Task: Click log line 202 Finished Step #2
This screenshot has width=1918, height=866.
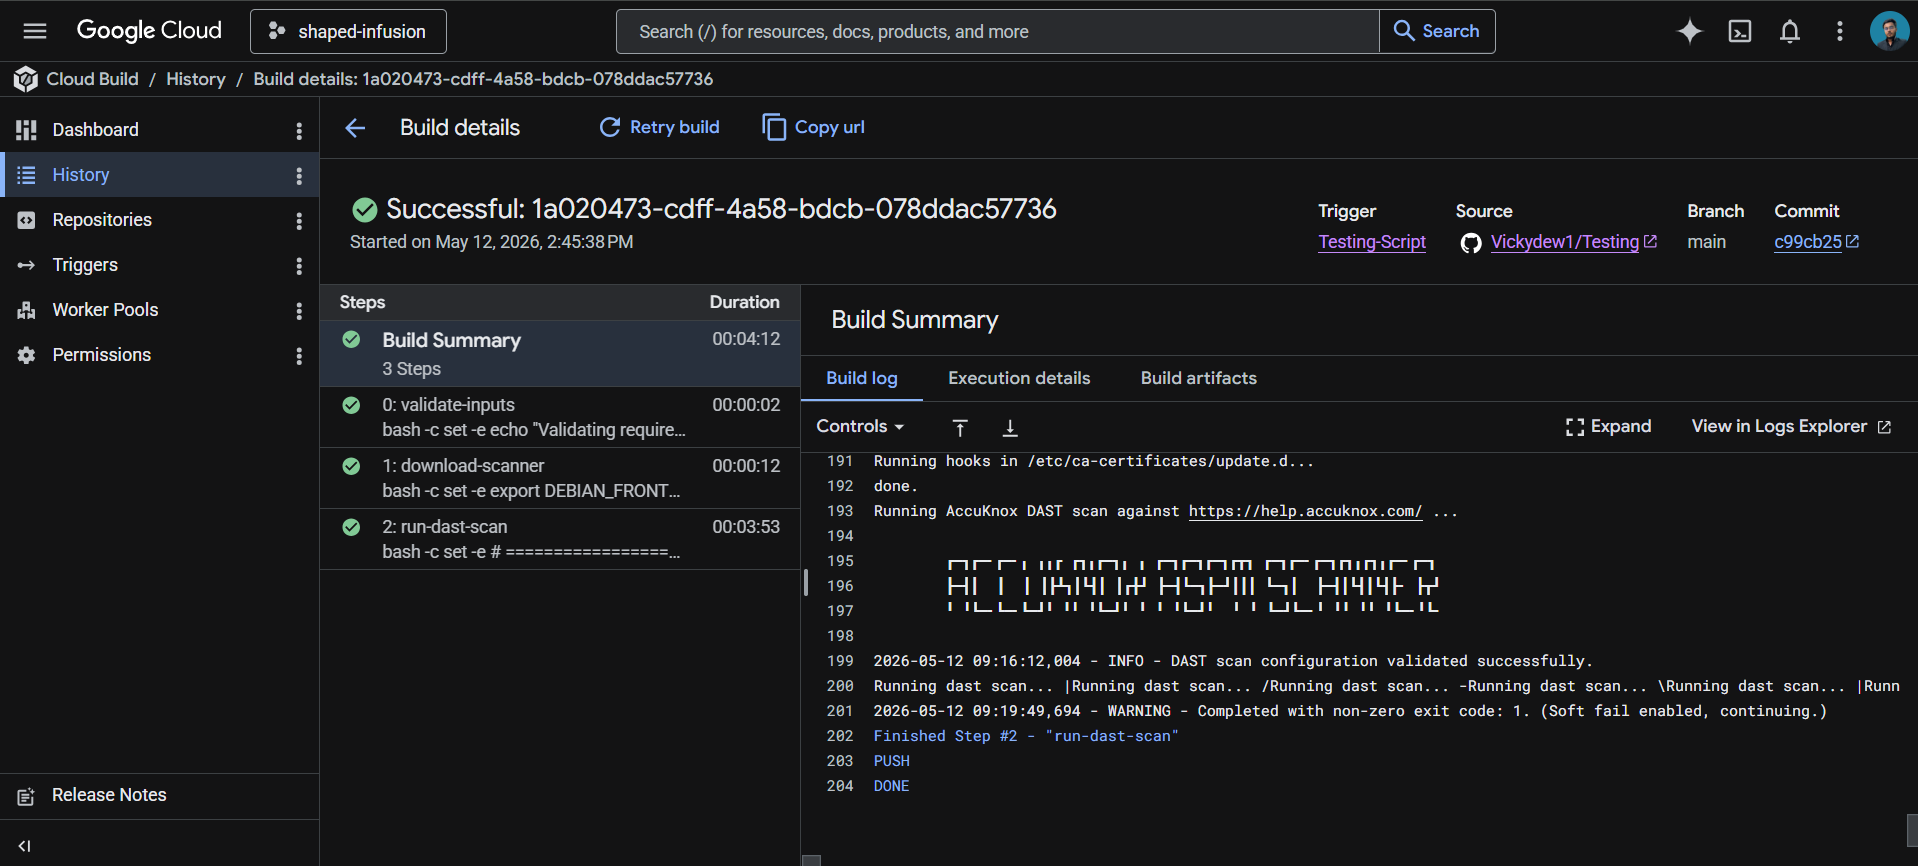Action: (x=1026, y=736)
